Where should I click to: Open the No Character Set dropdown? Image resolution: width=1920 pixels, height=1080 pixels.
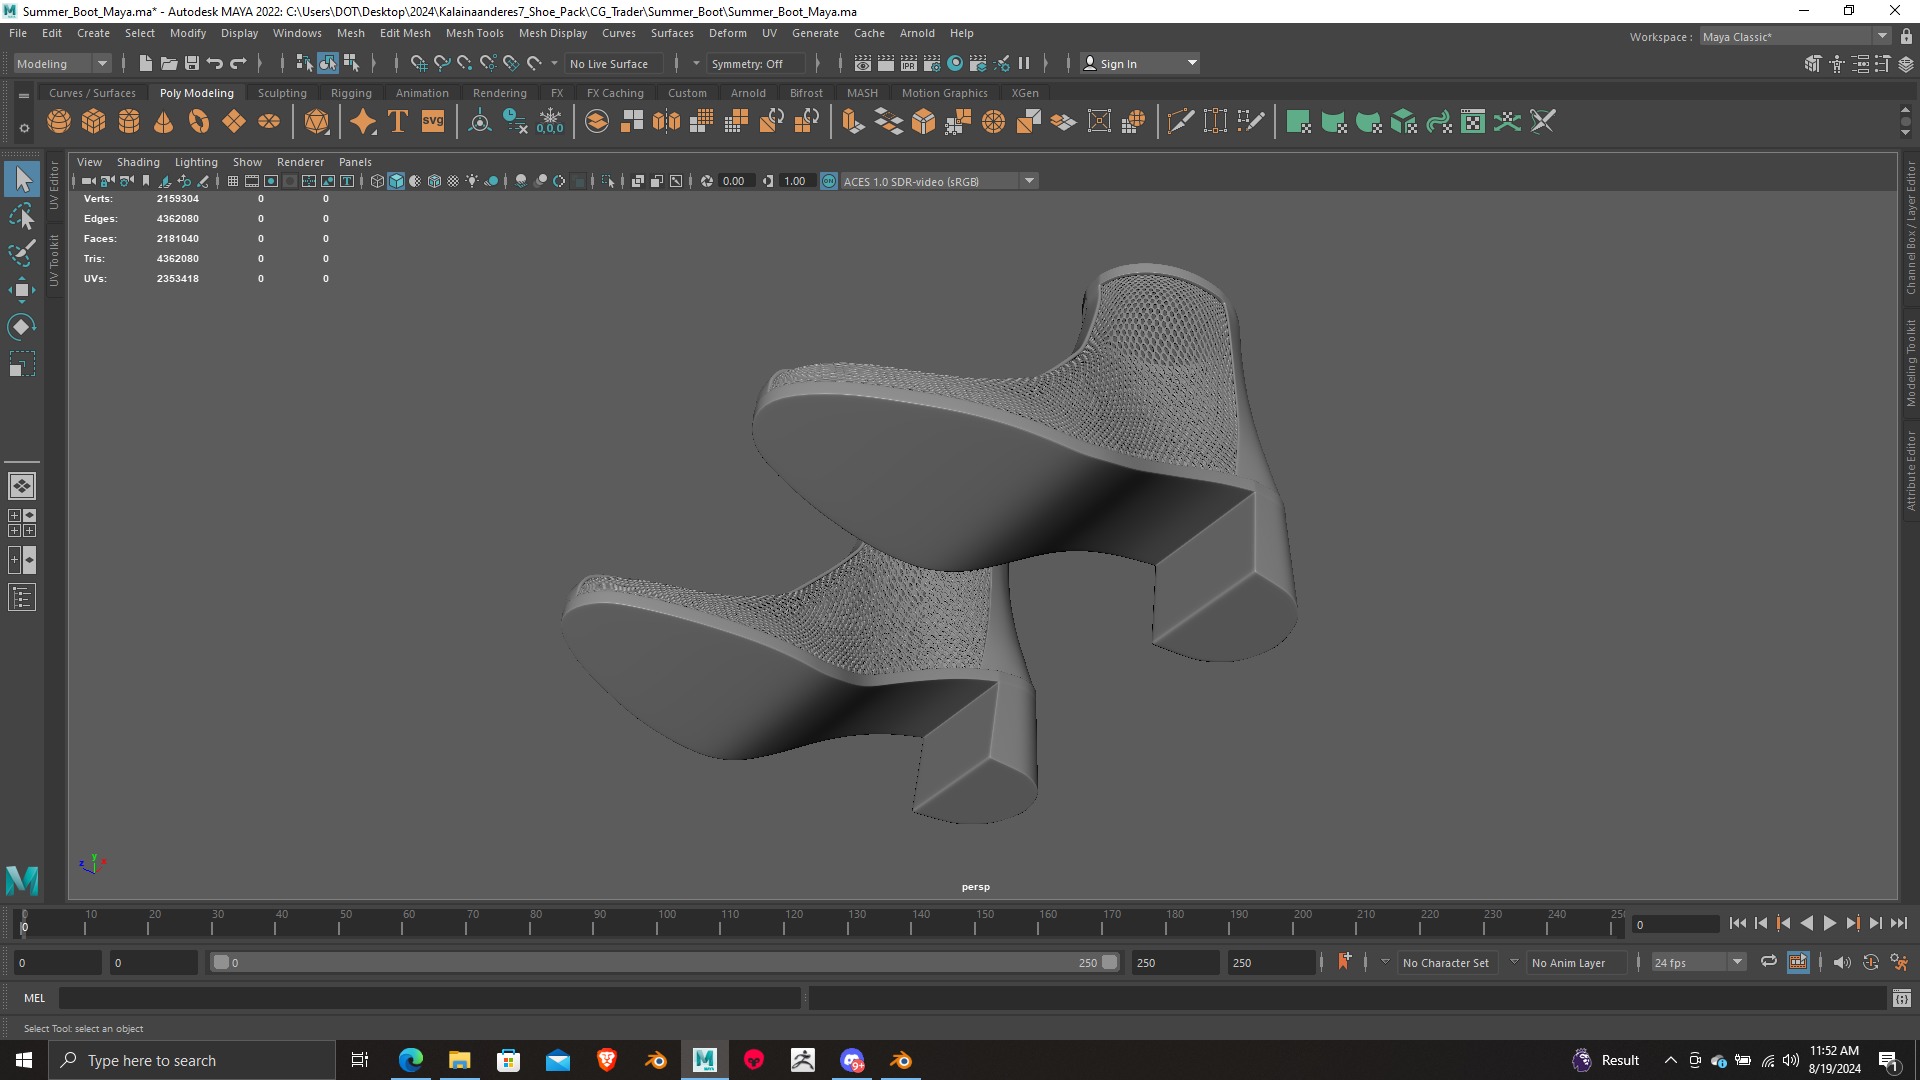click(1446, 963)
